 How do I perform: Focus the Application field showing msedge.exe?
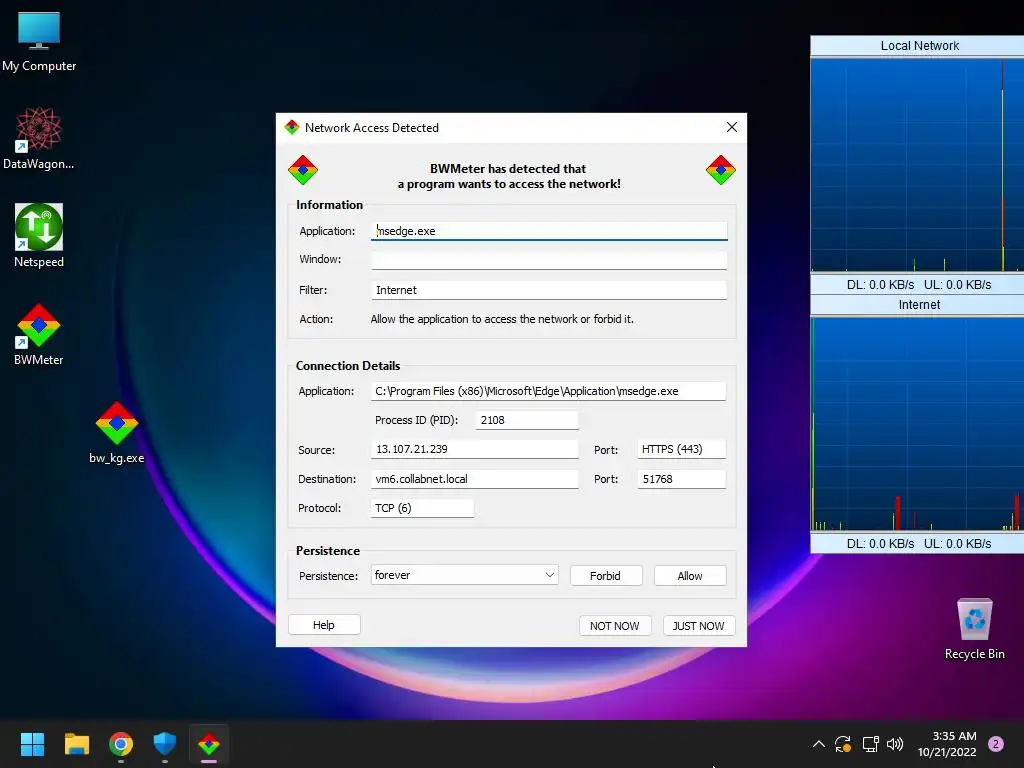(549, 231)
